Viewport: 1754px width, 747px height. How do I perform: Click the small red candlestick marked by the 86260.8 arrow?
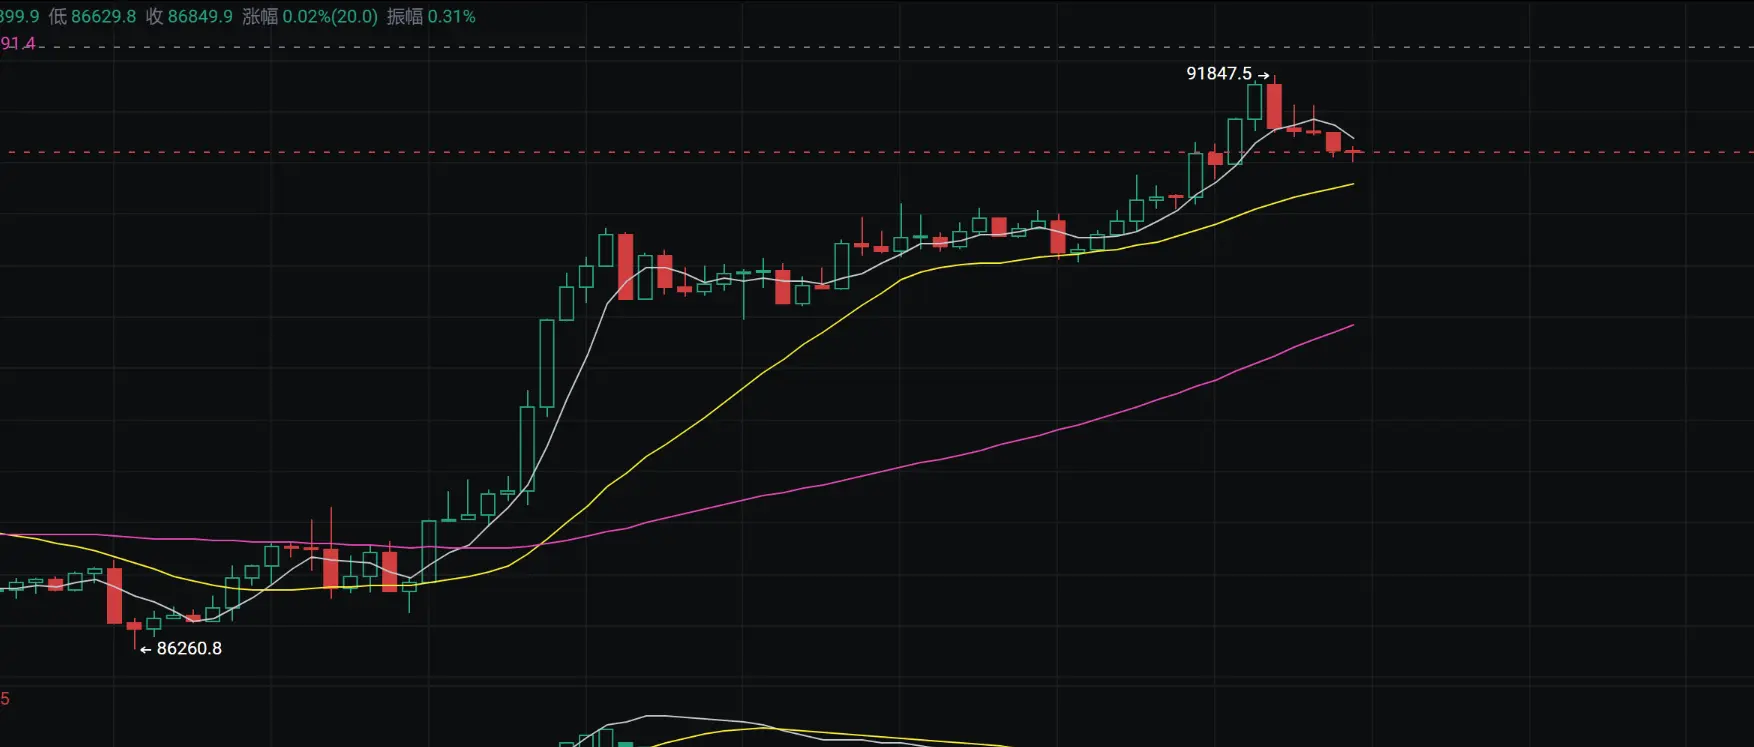pos(134,629)
